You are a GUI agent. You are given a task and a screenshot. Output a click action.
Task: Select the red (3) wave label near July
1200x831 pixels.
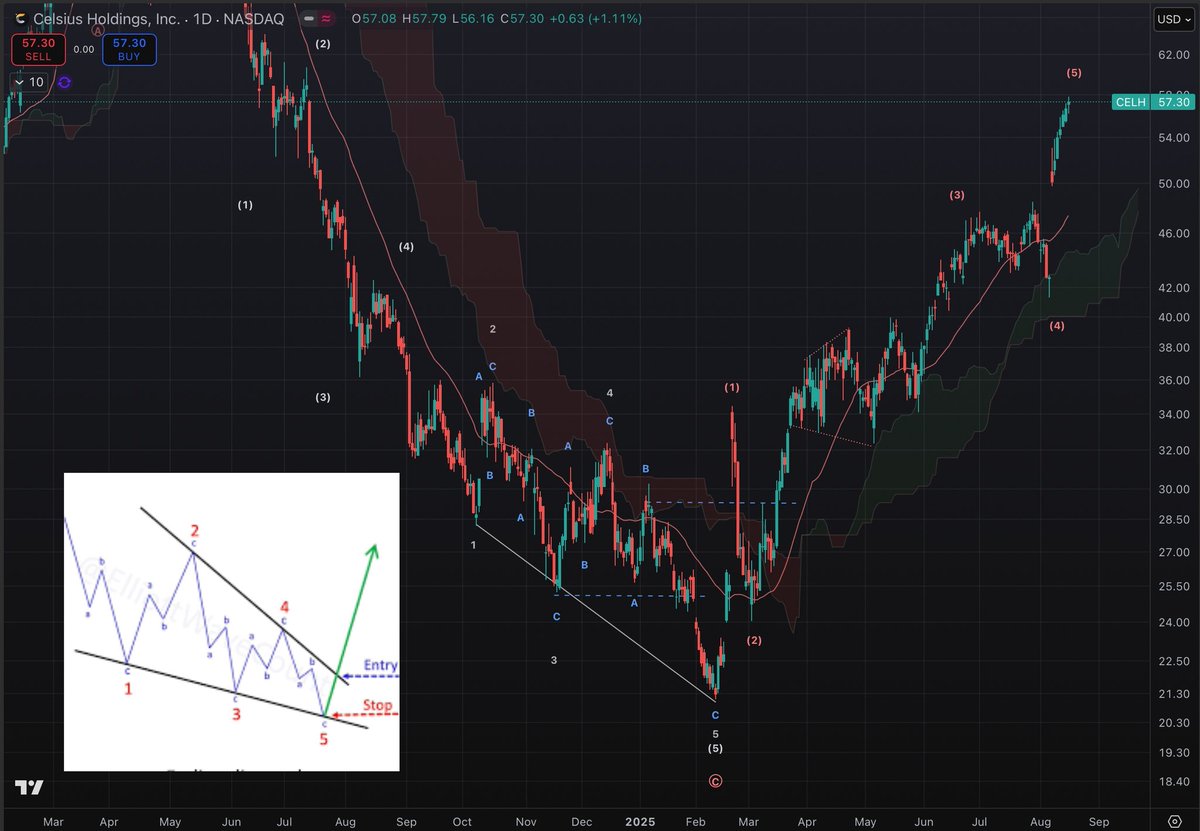tap(957, 195)
